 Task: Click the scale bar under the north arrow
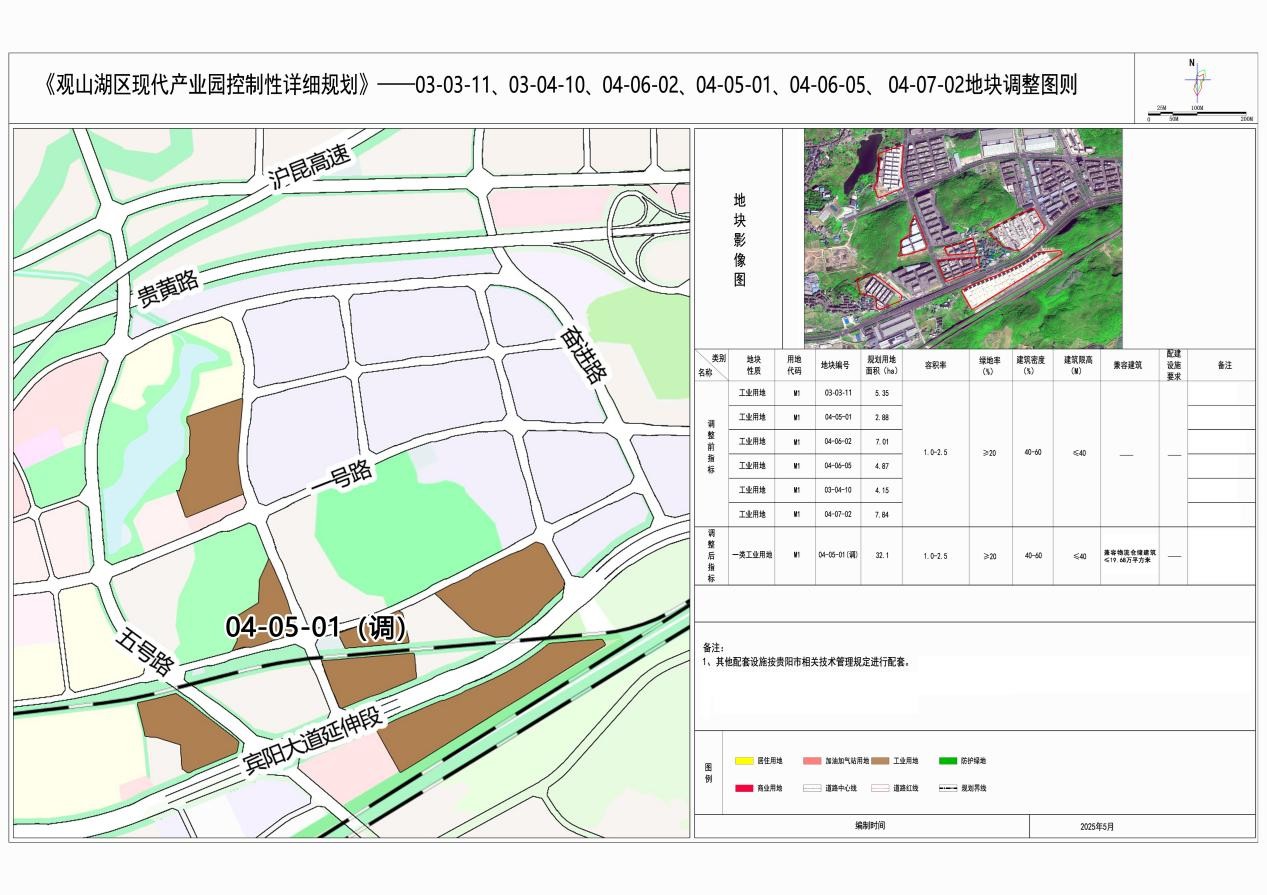[1198, 113]
